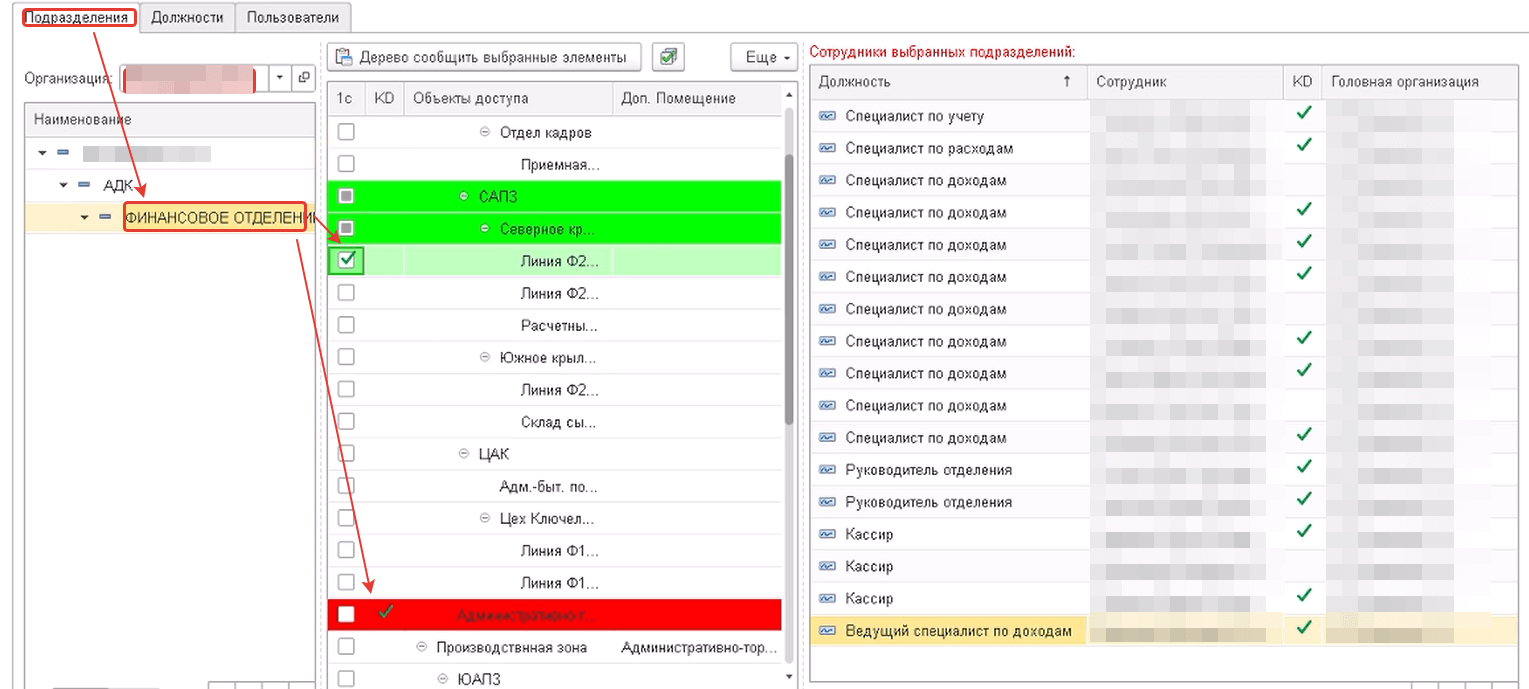Switch to the Должности tab

click(187, 17)
